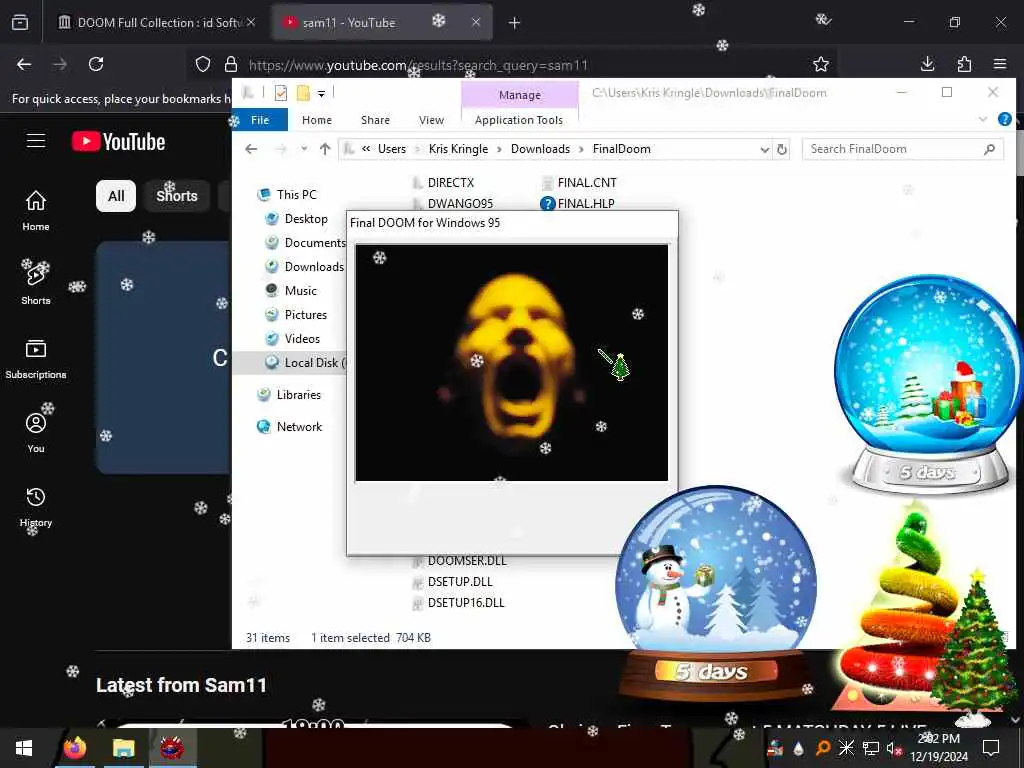Open the Firefox downloads panel
The height and width of the screenshot is (768, 1024).
927,64
